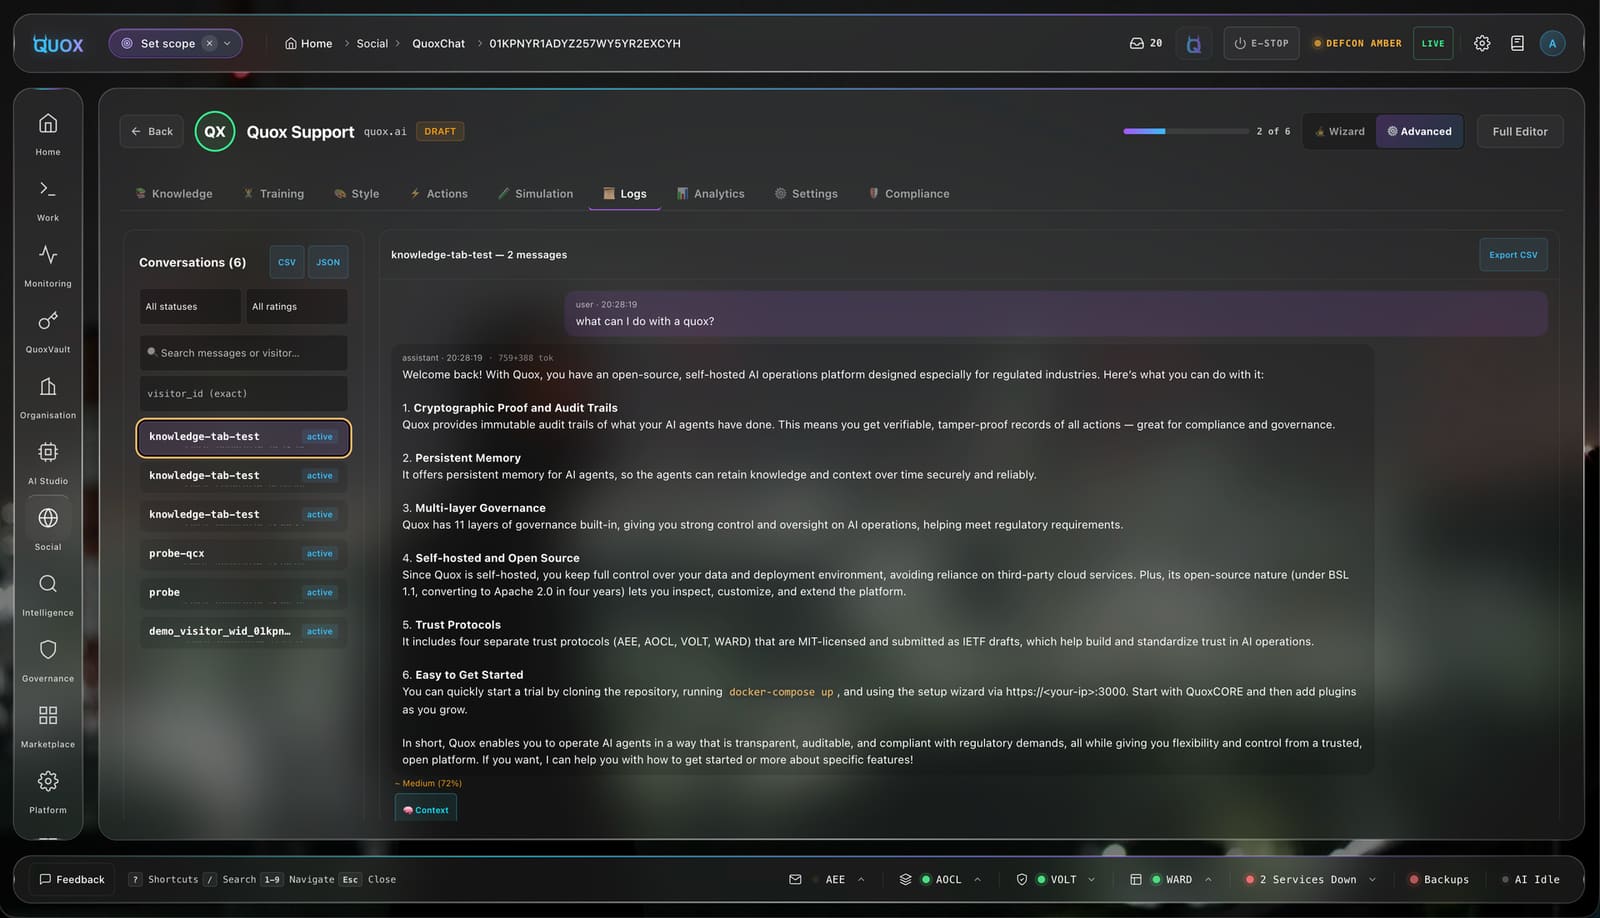Viewport: 1600px width, 918px height.
Task: Expand the VOLT status chevron
Action: point(1091,879)
